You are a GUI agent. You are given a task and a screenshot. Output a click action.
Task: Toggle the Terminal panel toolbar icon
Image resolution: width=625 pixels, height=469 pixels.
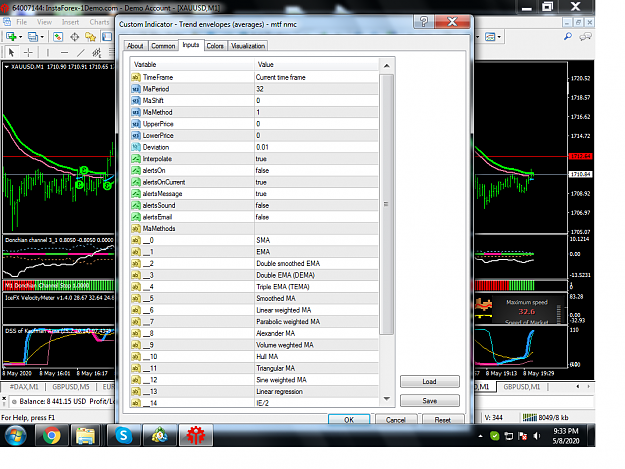coord(107,37)
